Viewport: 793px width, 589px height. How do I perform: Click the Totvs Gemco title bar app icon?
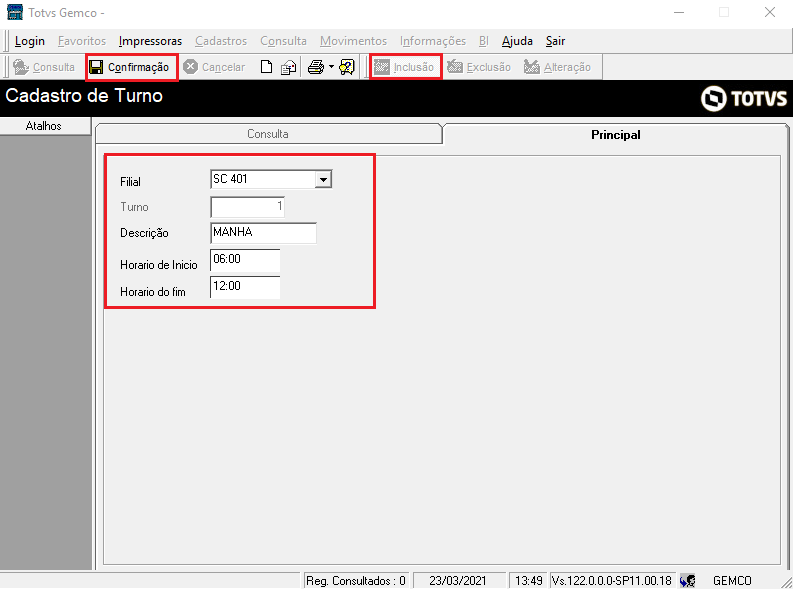[x=15, y=12]
